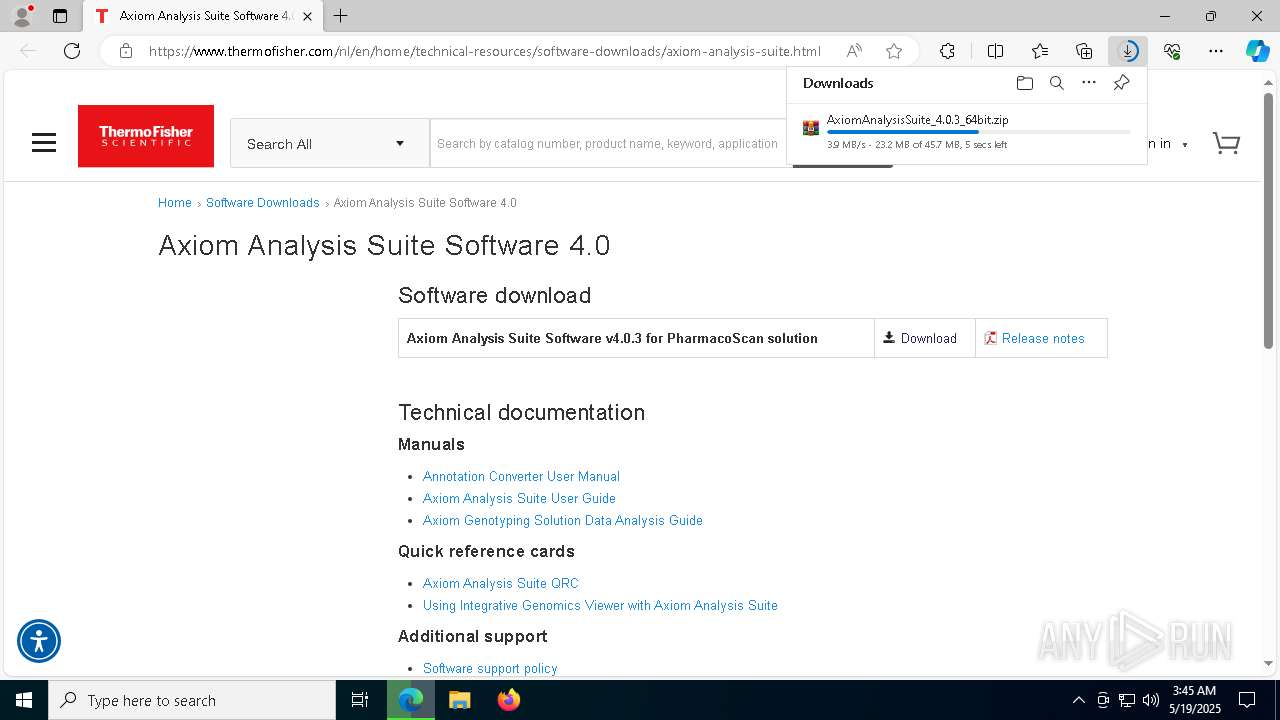The image size is (1280, 720).
Task: Click the taskbar search box
Action: click(192, 700)
